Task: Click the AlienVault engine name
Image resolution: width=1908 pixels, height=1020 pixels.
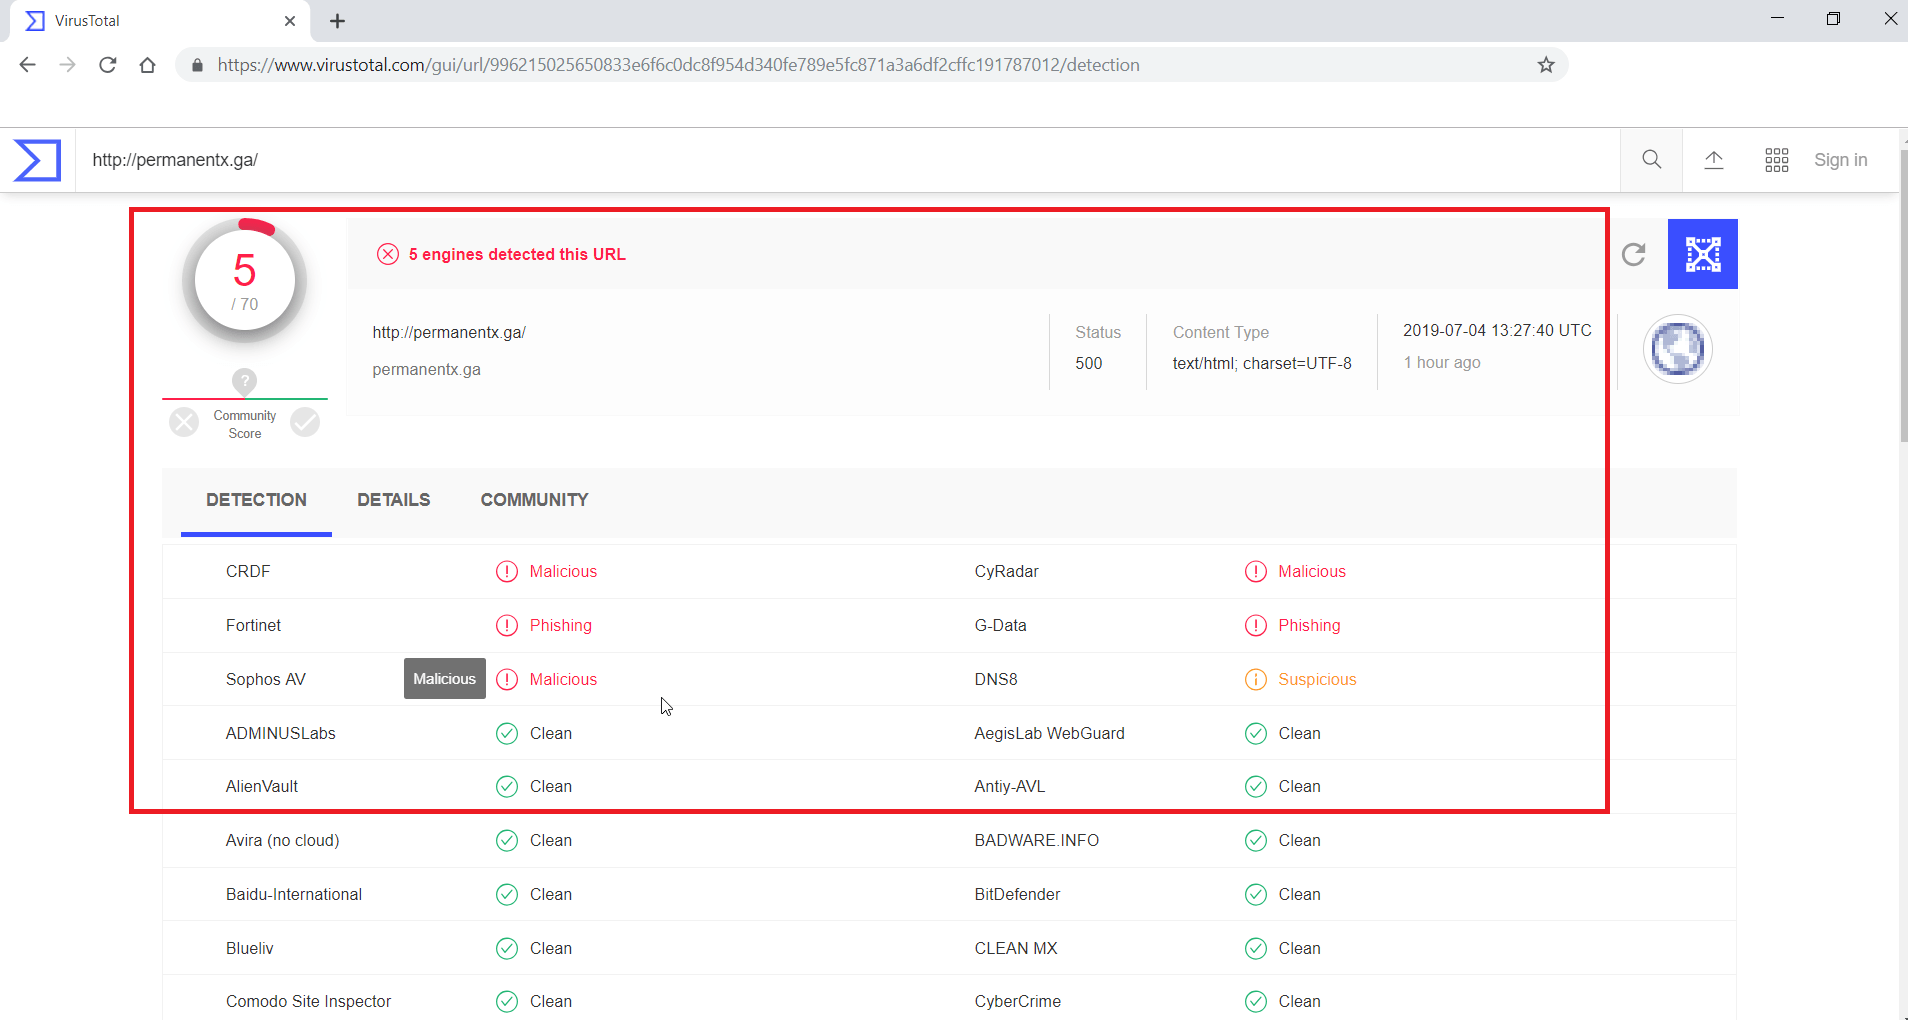Action: [x=262, y=786]
